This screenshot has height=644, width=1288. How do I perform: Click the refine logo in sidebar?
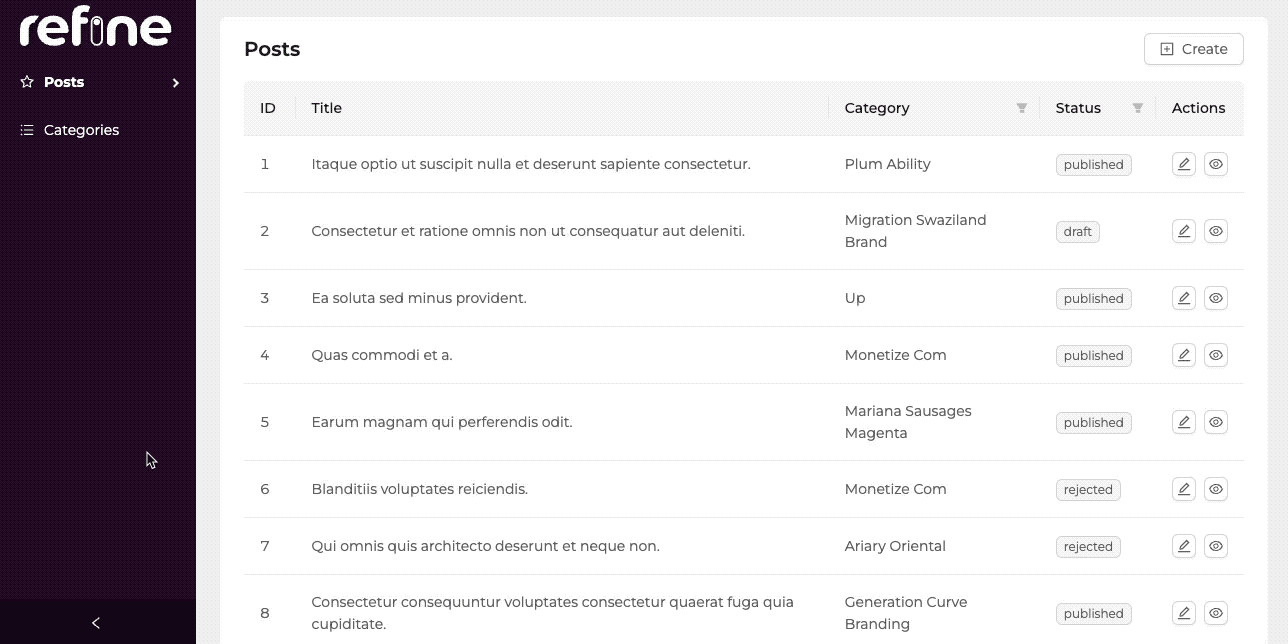coord(96,27)
